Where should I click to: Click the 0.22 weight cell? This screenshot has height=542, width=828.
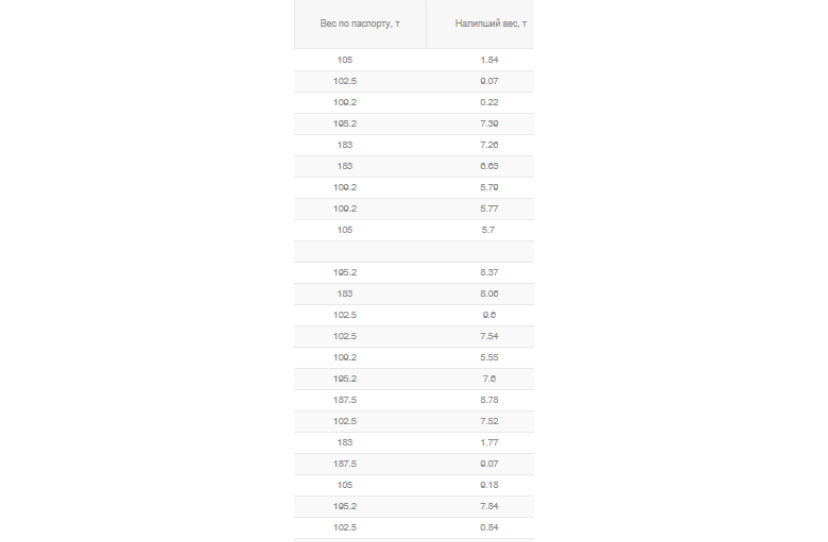click(489, 102)
